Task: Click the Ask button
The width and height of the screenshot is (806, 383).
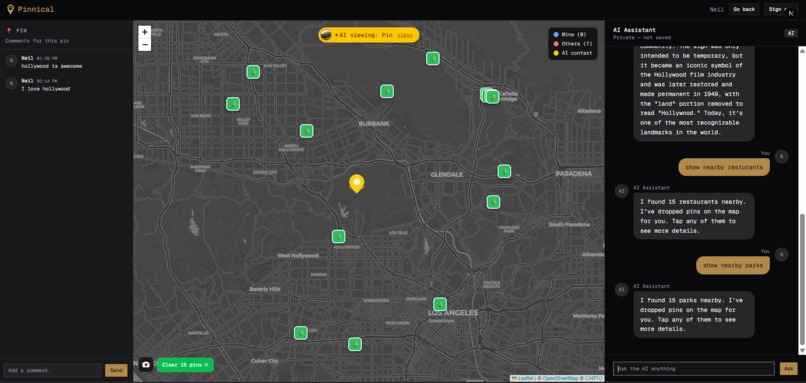Action: pyautogui.click(x=789, y=369)
